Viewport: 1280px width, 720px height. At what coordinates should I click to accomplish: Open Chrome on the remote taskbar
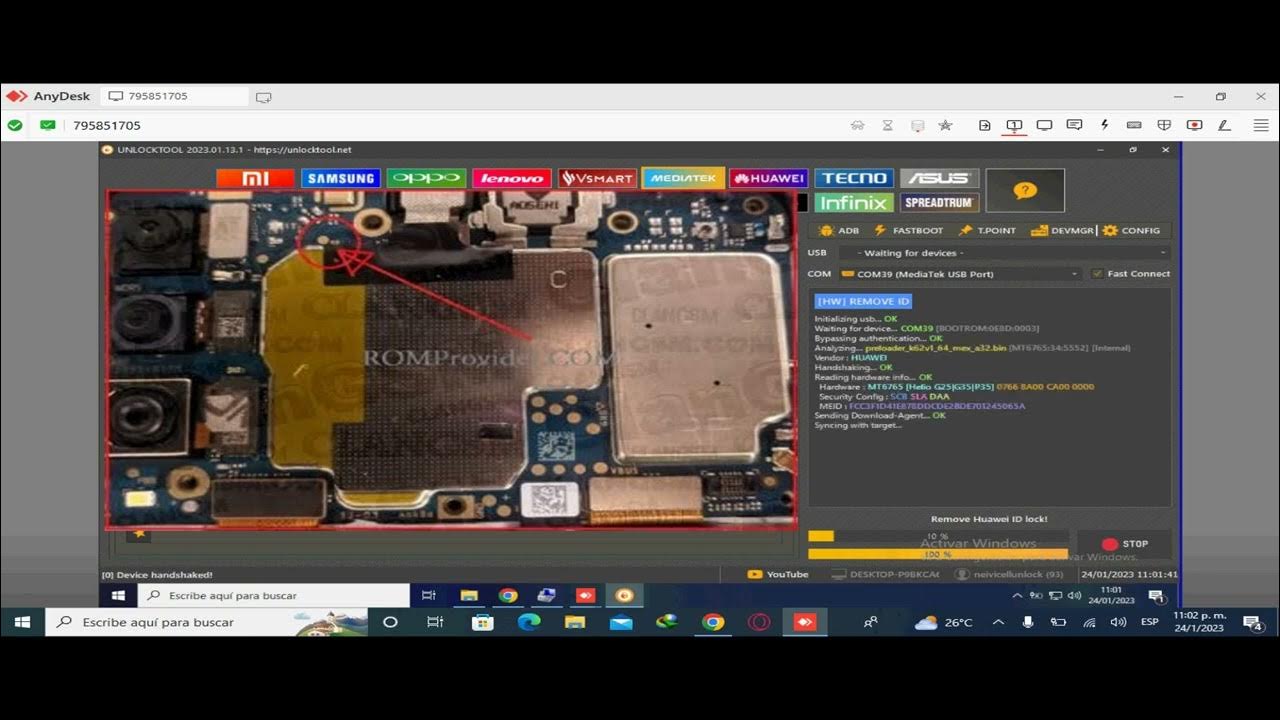[x=508, y=595]
